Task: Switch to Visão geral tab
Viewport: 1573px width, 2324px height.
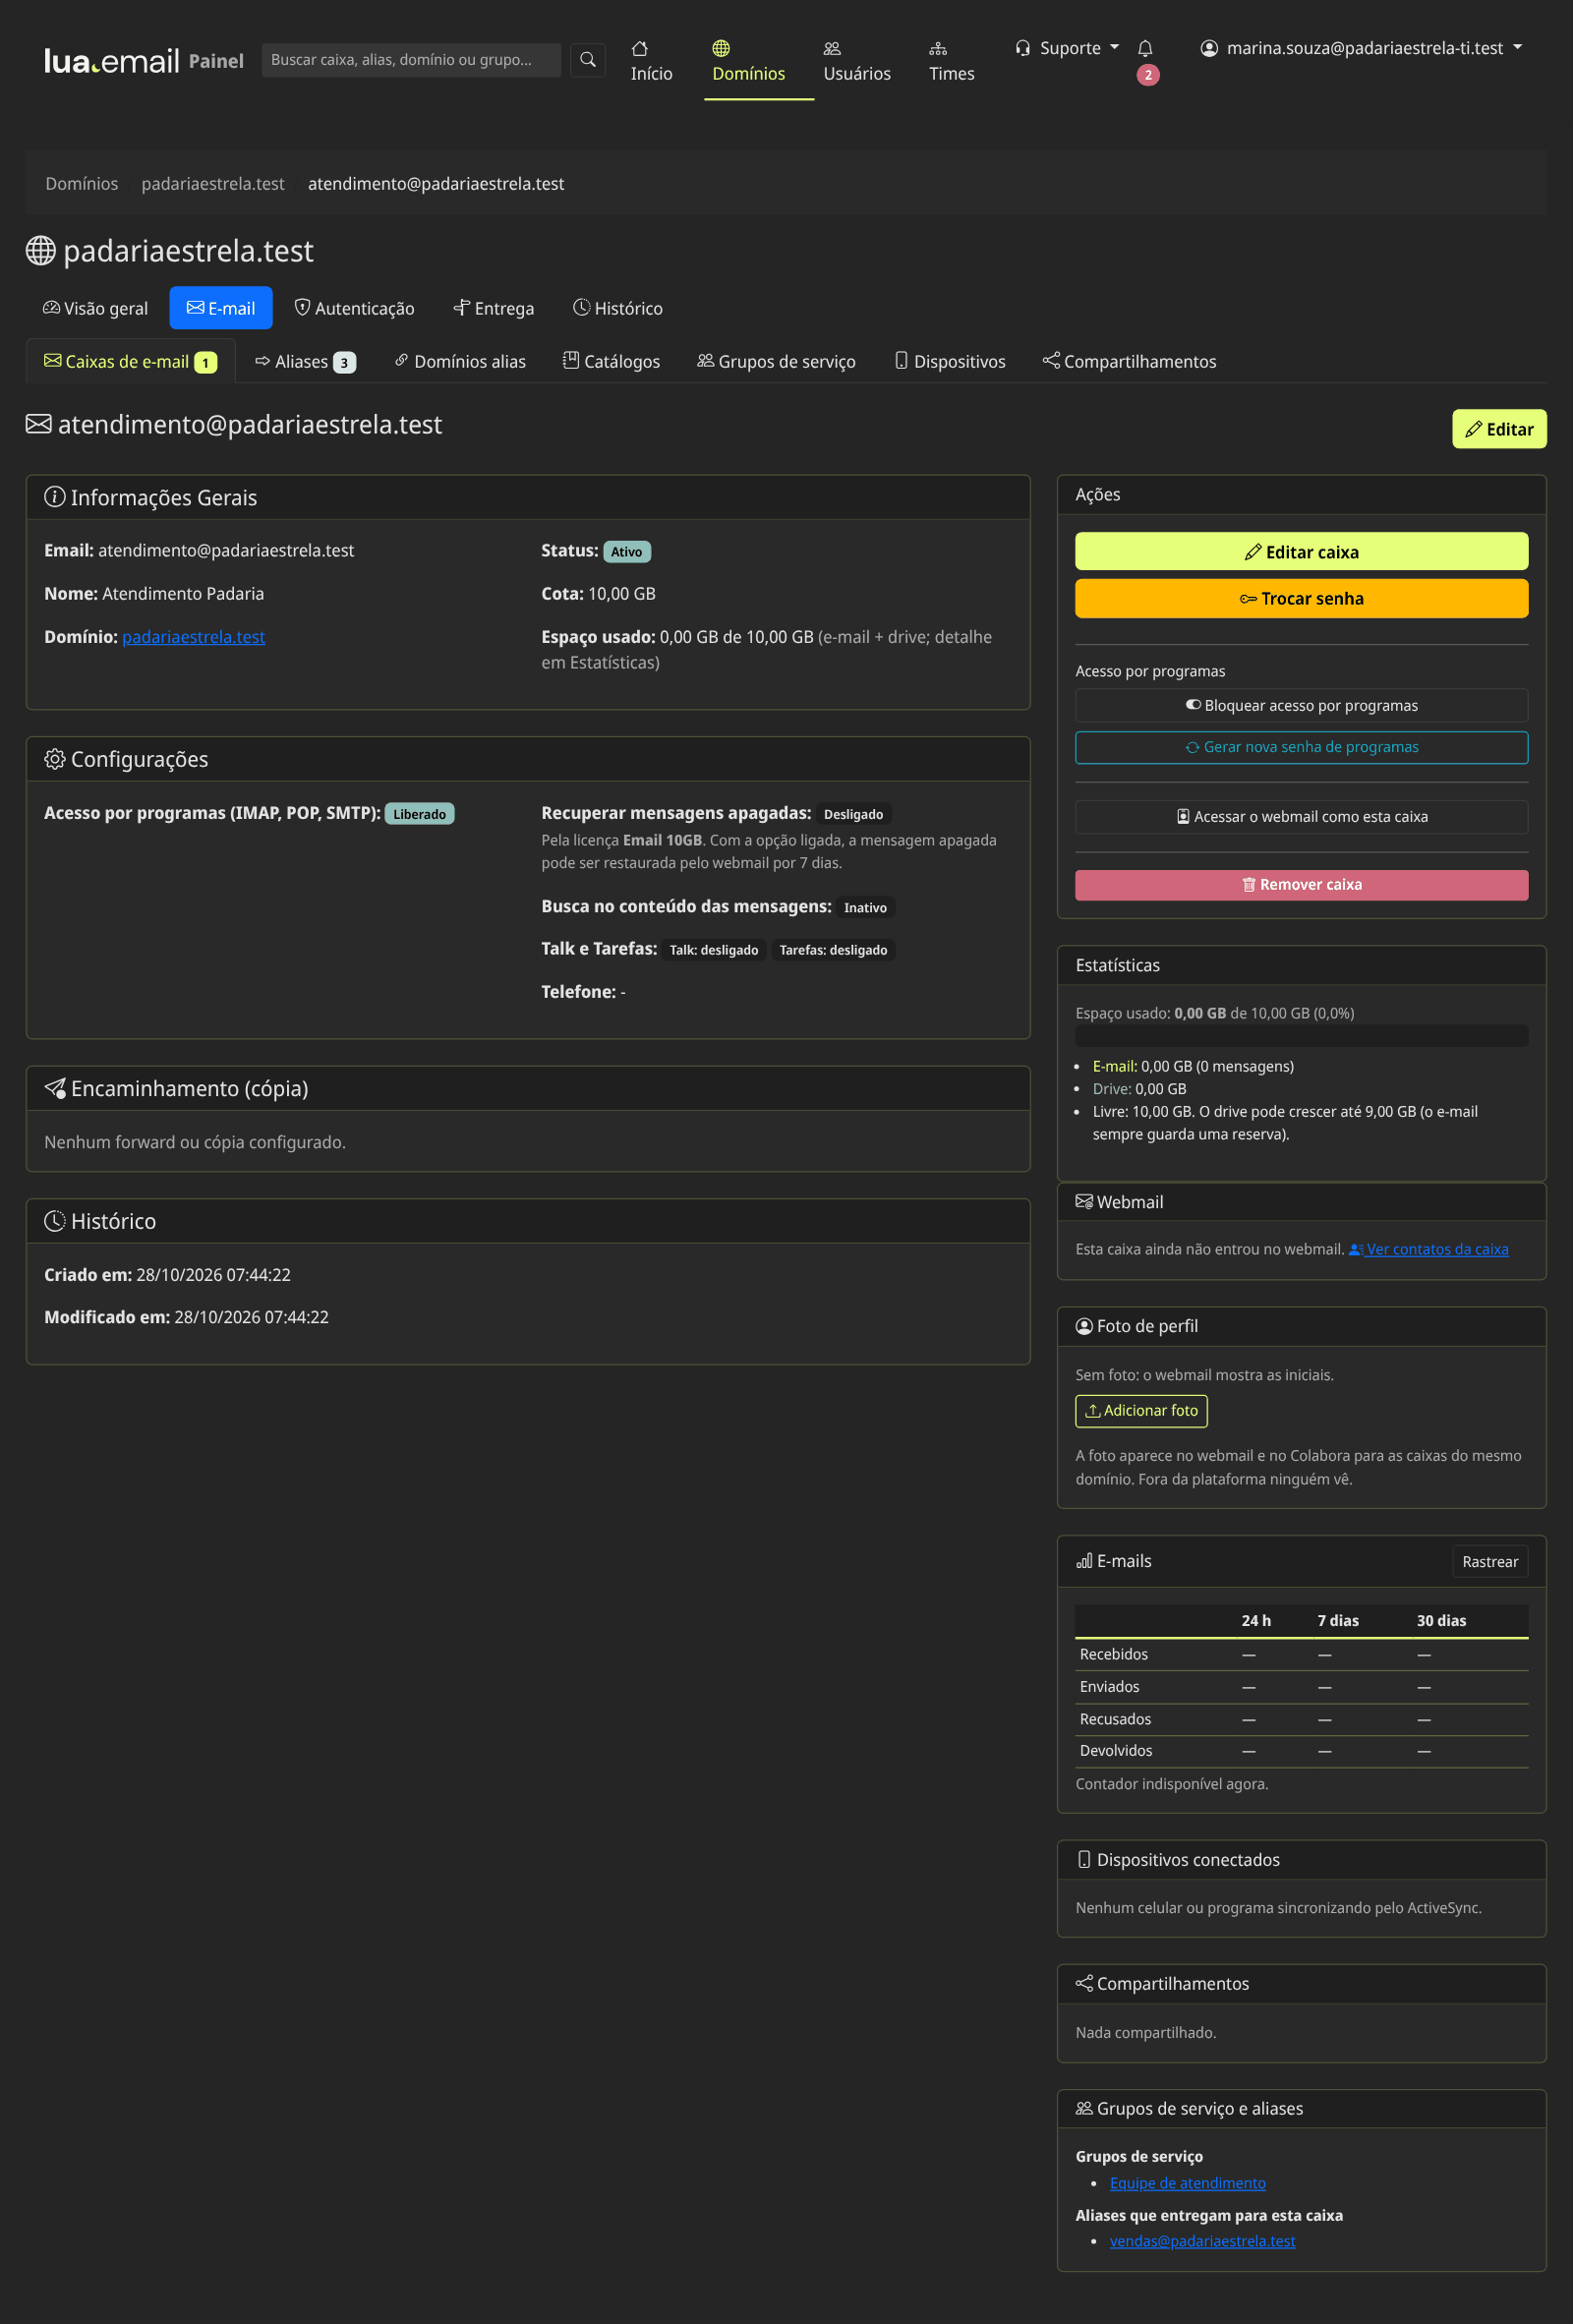Action: click(95, 308)
